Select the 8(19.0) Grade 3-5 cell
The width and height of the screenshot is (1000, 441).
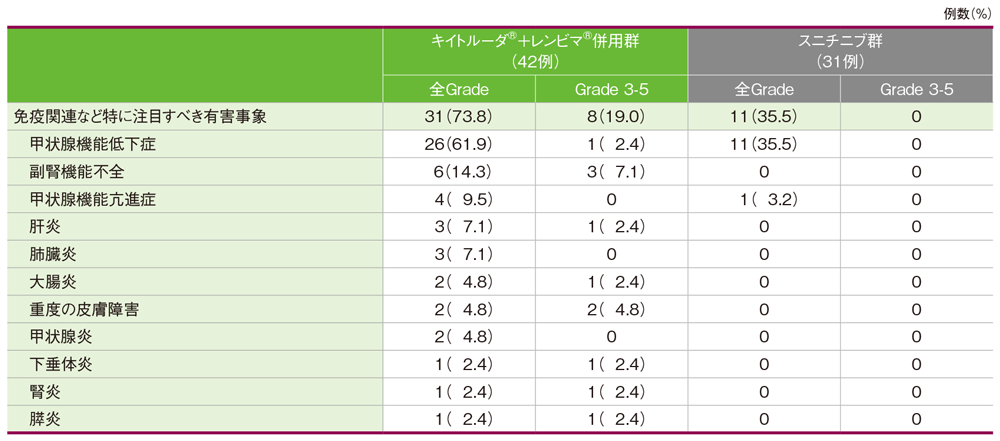612,117
